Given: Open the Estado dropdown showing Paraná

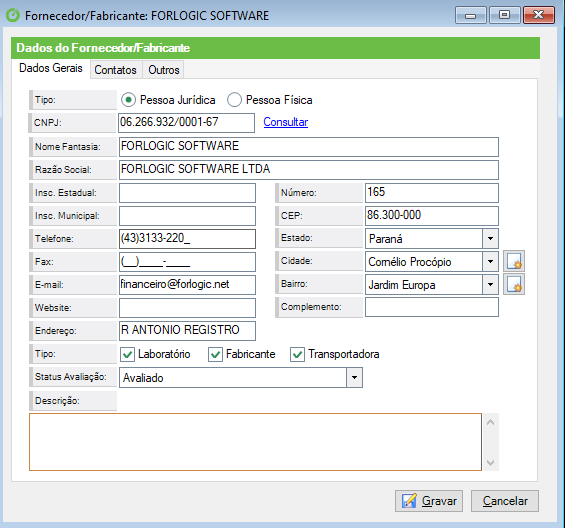Looking at the screenshot, I should pyautogui.click(x=490, y=239).
